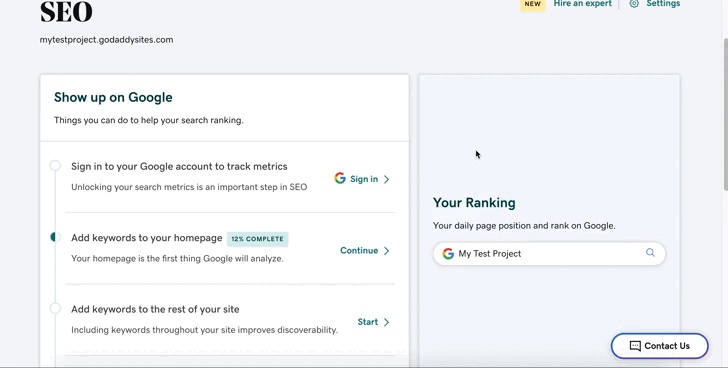
Task: Click 'Your homepage is the first thing Google will analyze.'
Action: tap(177, 258)
